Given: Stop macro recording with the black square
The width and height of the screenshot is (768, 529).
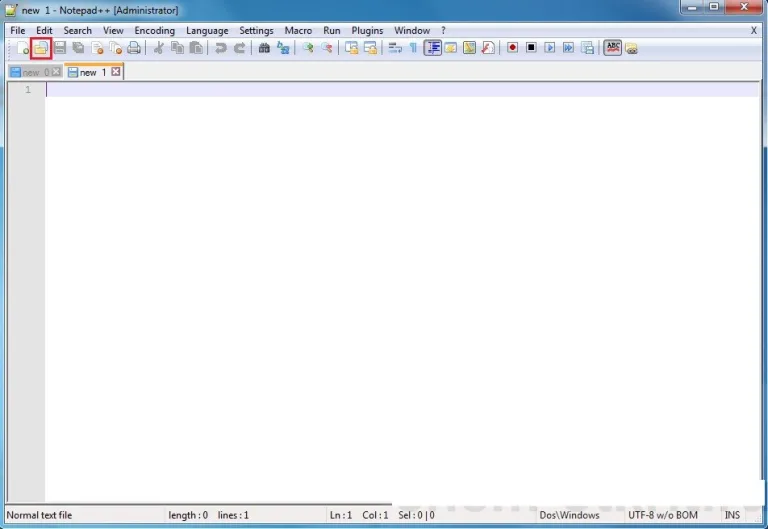Looking at the screenshot, I should pos(531,48).
